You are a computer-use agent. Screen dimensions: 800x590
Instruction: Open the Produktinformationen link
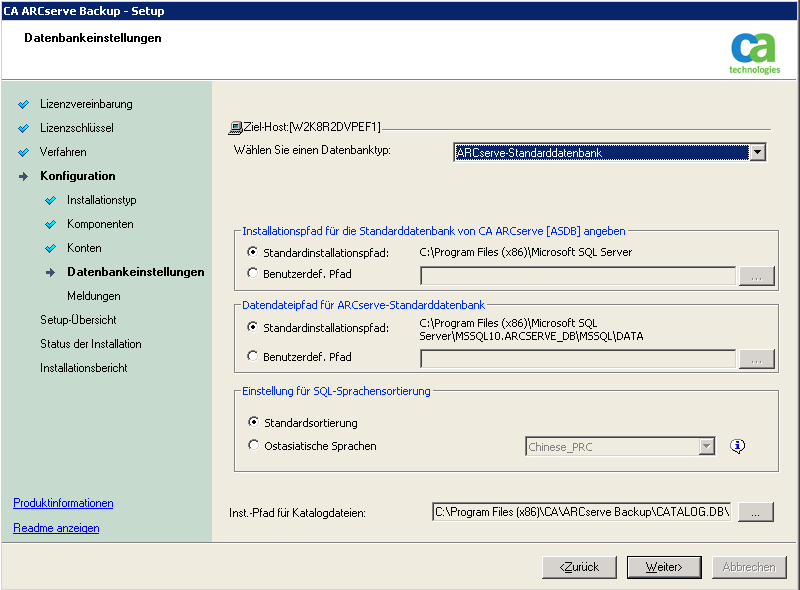(x=63, y=503)
